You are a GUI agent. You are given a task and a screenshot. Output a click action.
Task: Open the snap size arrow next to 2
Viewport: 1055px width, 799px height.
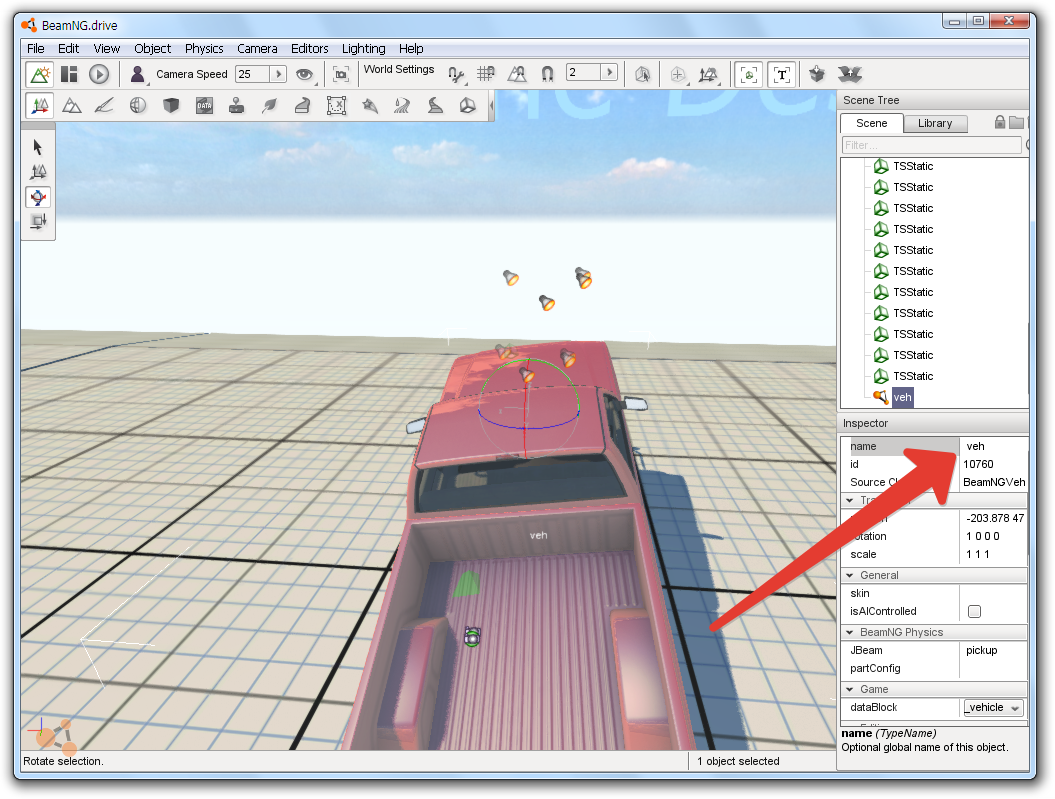tap(610, 73)
